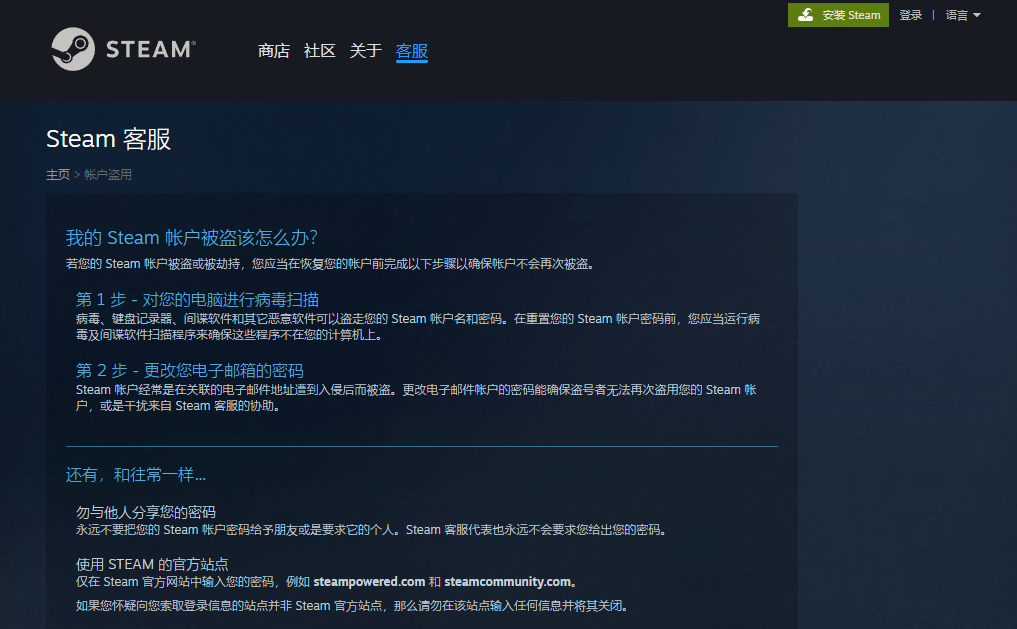The height and width of the screenshot is (629, 1017).
Task: Click 第 1 步 - 对您的电脑进行病毒扫描 heading
Action: tap(197, 300)
